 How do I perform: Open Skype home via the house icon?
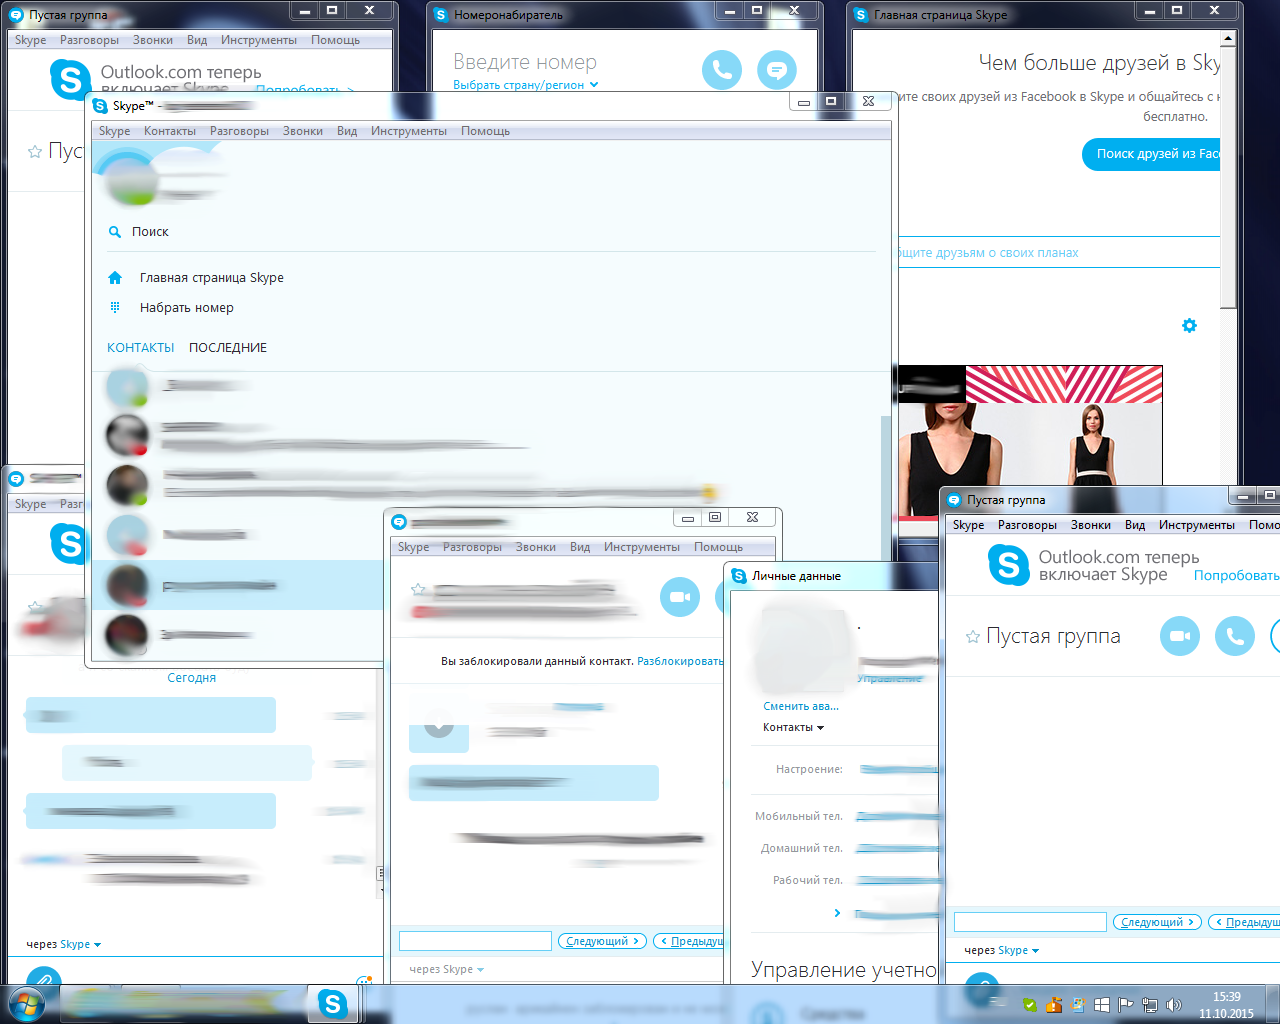pyautogui.click(x=115, y=278)
